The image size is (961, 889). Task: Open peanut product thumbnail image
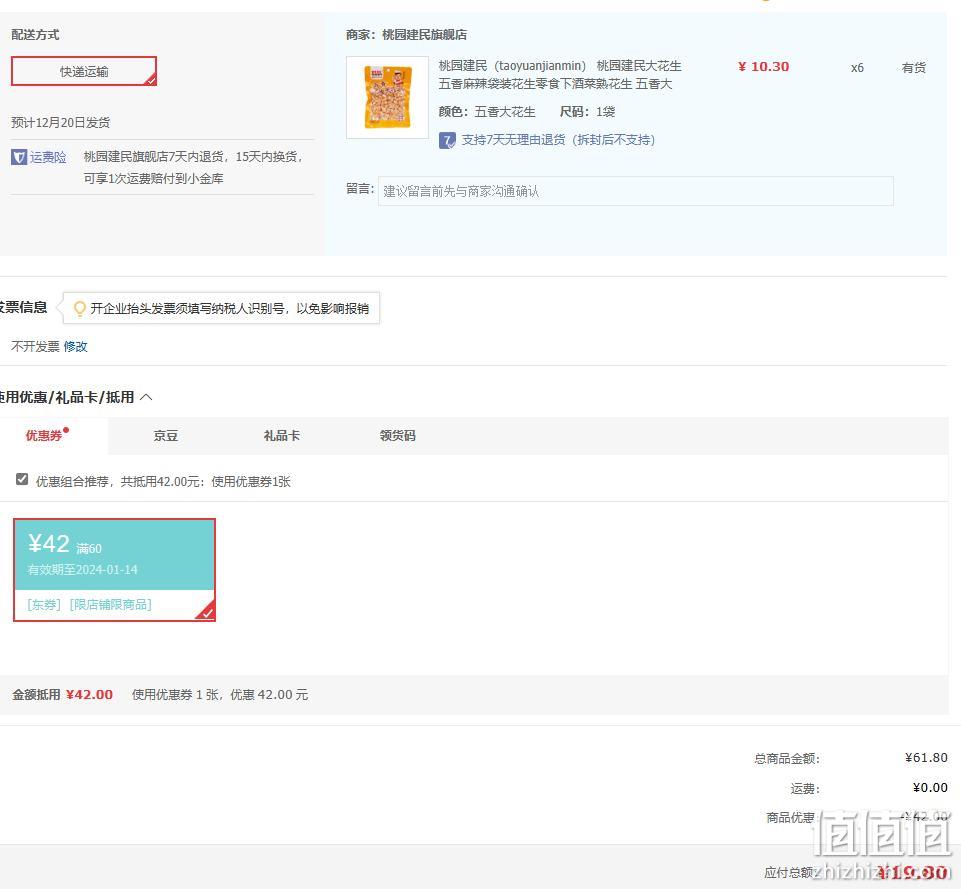[387, 97]
